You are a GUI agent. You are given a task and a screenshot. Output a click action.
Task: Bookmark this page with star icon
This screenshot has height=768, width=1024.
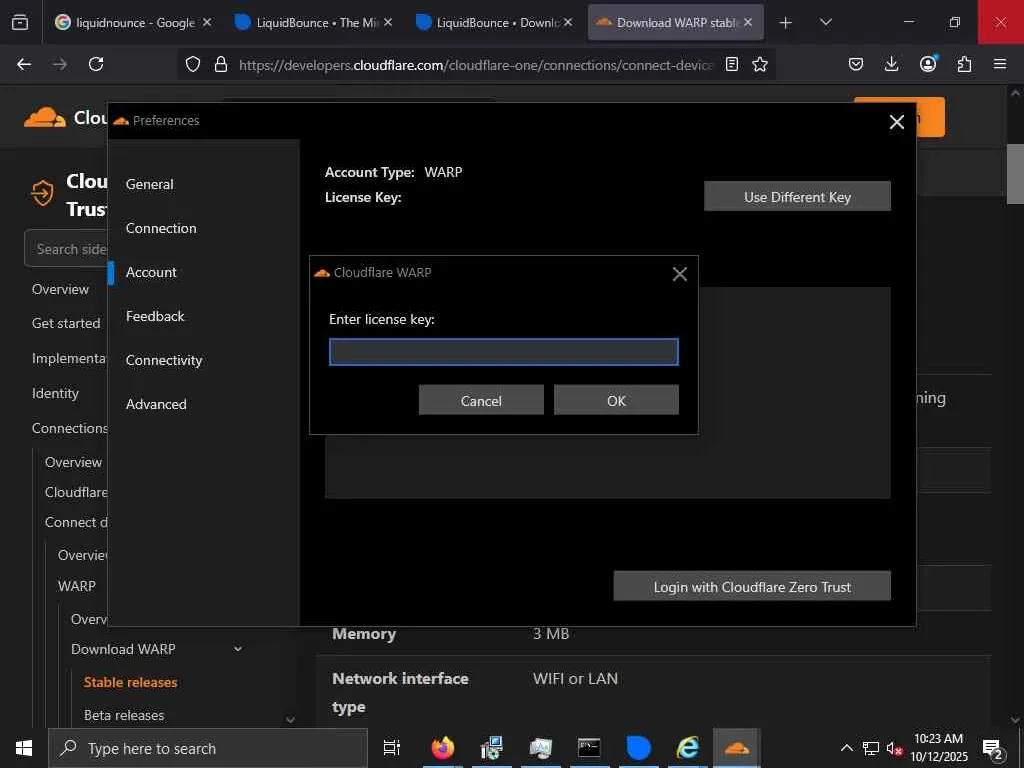(760, 64)
